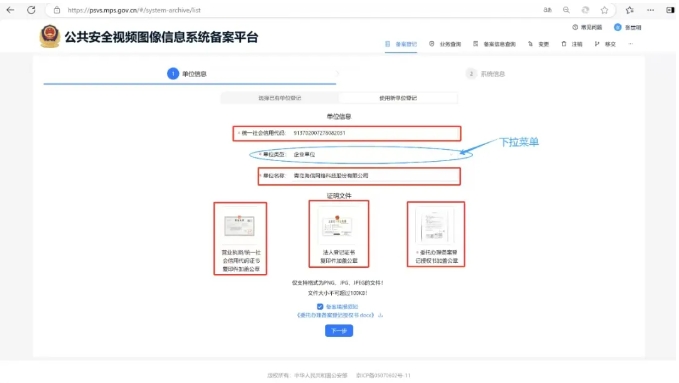Select the 注销 menu item
679x383 pixels.
click(572, 44)
